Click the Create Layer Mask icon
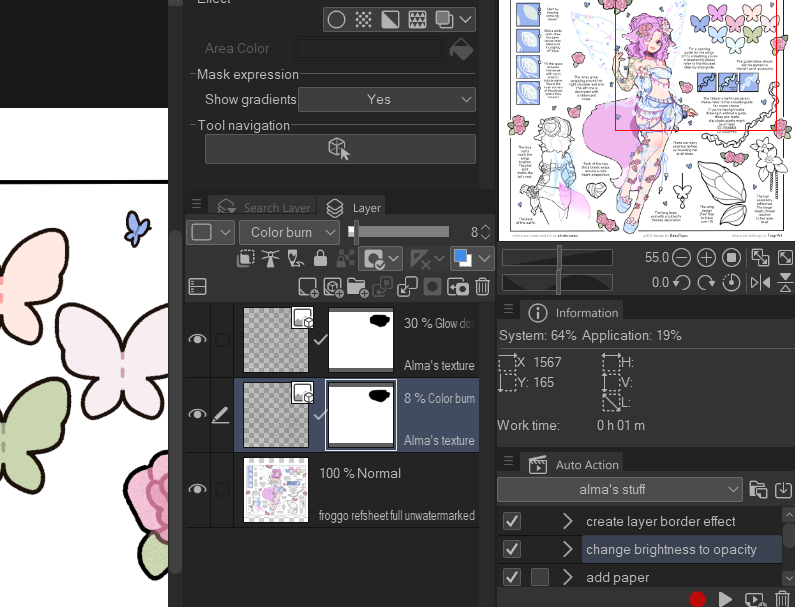 [x=432, y=287]
